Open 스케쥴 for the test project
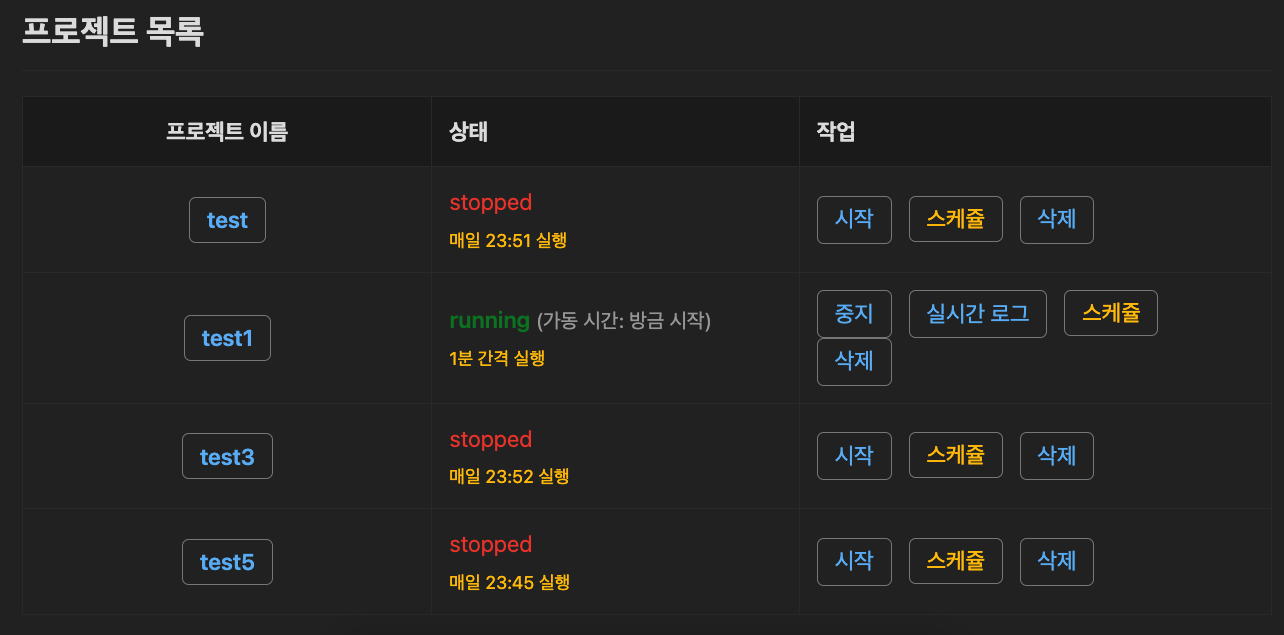The width and height of the screenshot is (1284, 635). (955, 219)
